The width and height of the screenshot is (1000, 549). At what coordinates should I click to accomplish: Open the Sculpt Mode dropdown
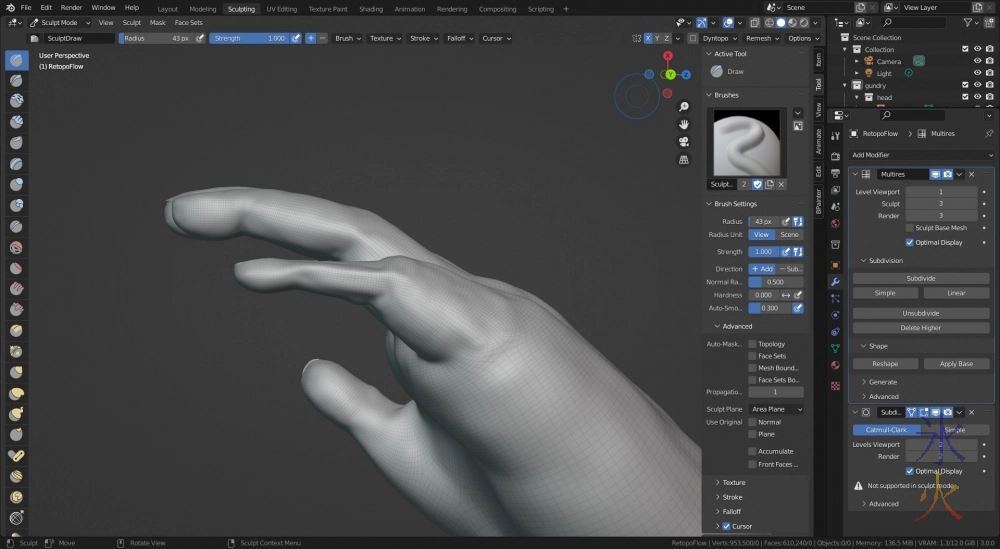(x=60, y=22)
